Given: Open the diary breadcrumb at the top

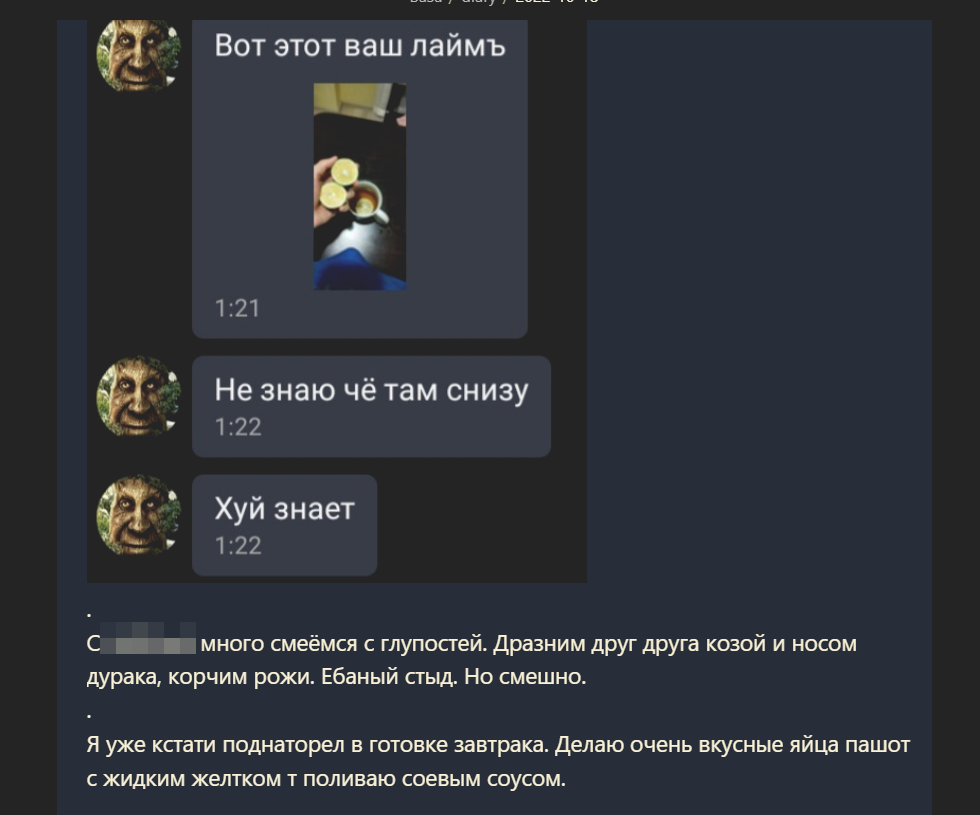Looking at the screenshot, I should tap(478, 2).
